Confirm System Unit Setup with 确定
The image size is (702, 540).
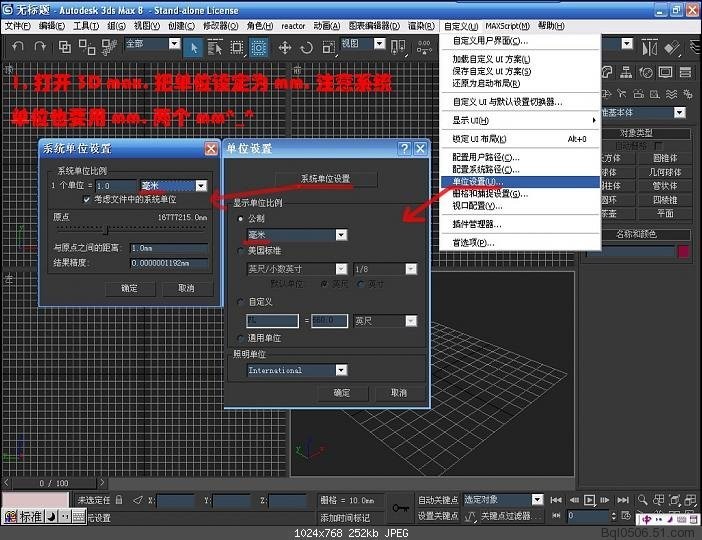point(130,288)
